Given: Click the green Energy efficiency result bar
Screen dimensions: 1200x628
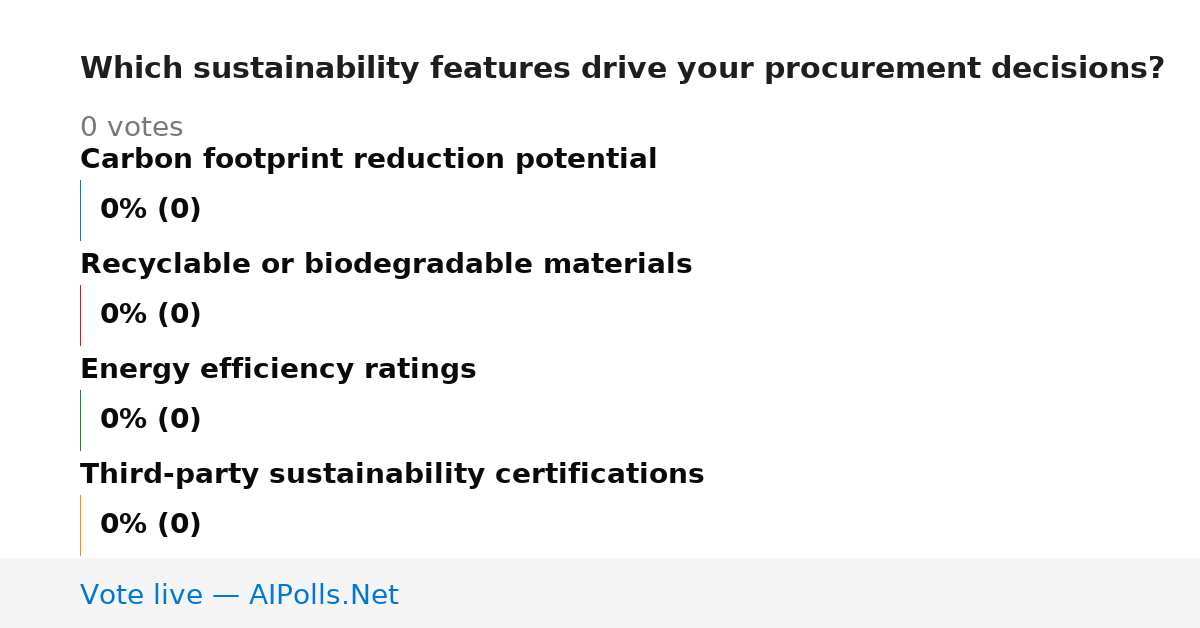Looking at the screenshot, I should pos(80,420).
